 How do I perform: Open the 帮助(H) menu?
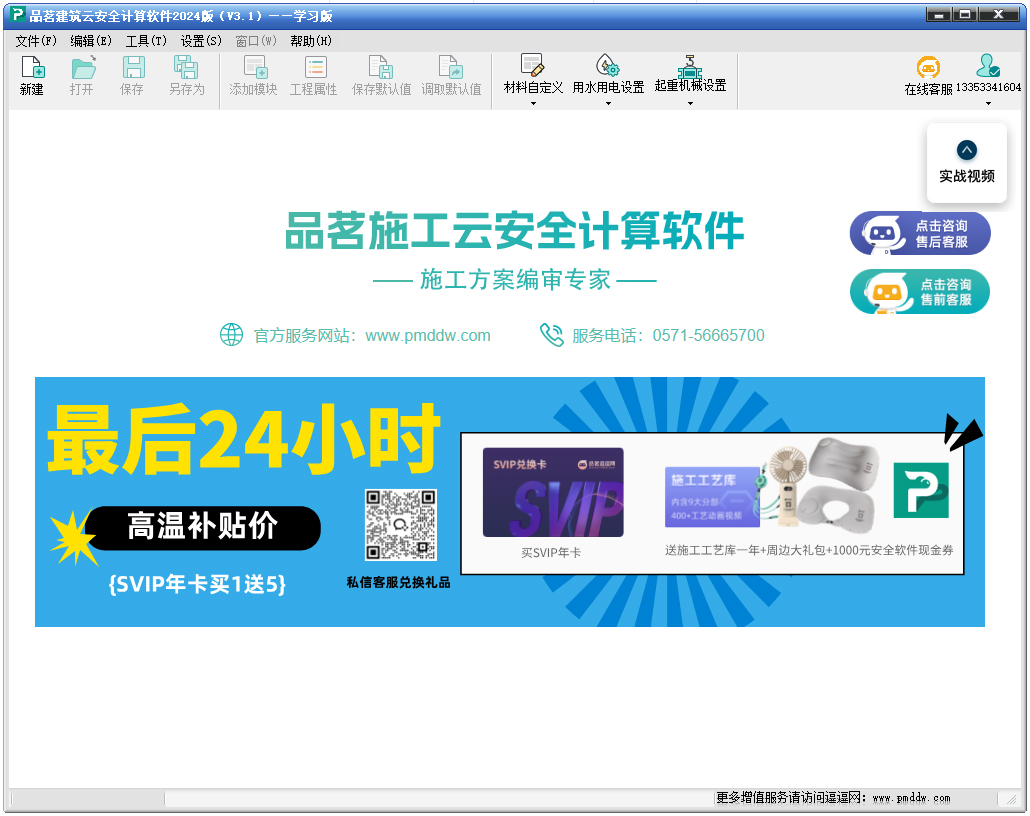311,41
